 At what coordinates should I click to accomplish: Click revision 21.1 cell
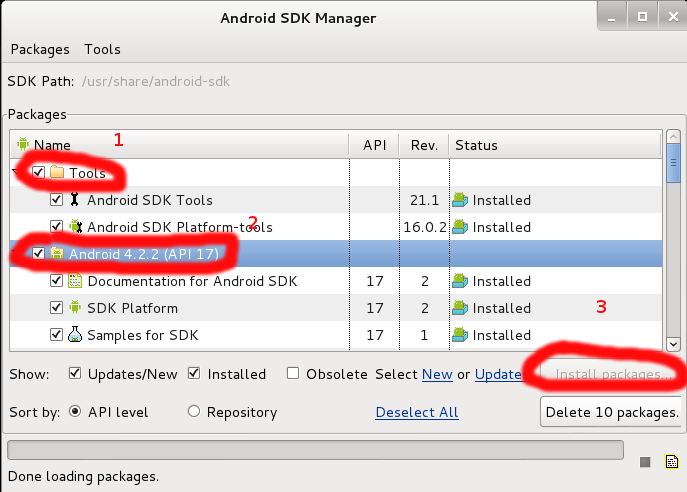[x=424, y=200]
